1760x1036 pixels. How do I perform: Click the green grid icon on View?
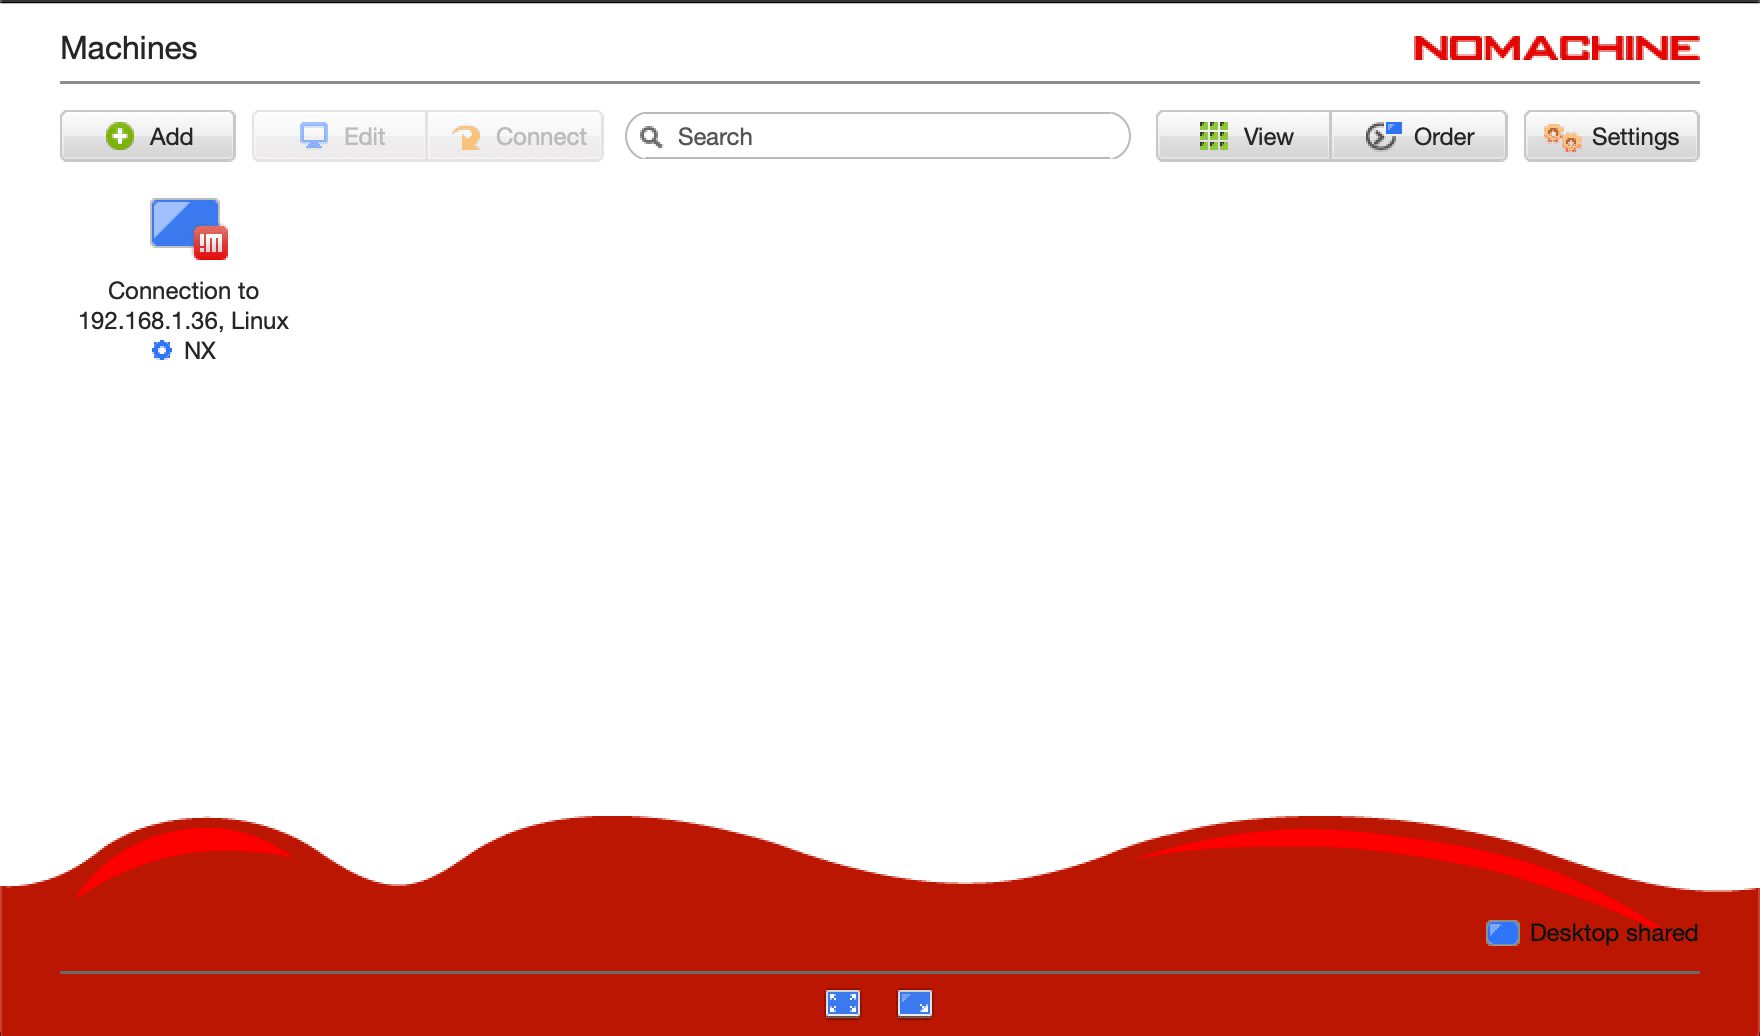[1213, 136]
